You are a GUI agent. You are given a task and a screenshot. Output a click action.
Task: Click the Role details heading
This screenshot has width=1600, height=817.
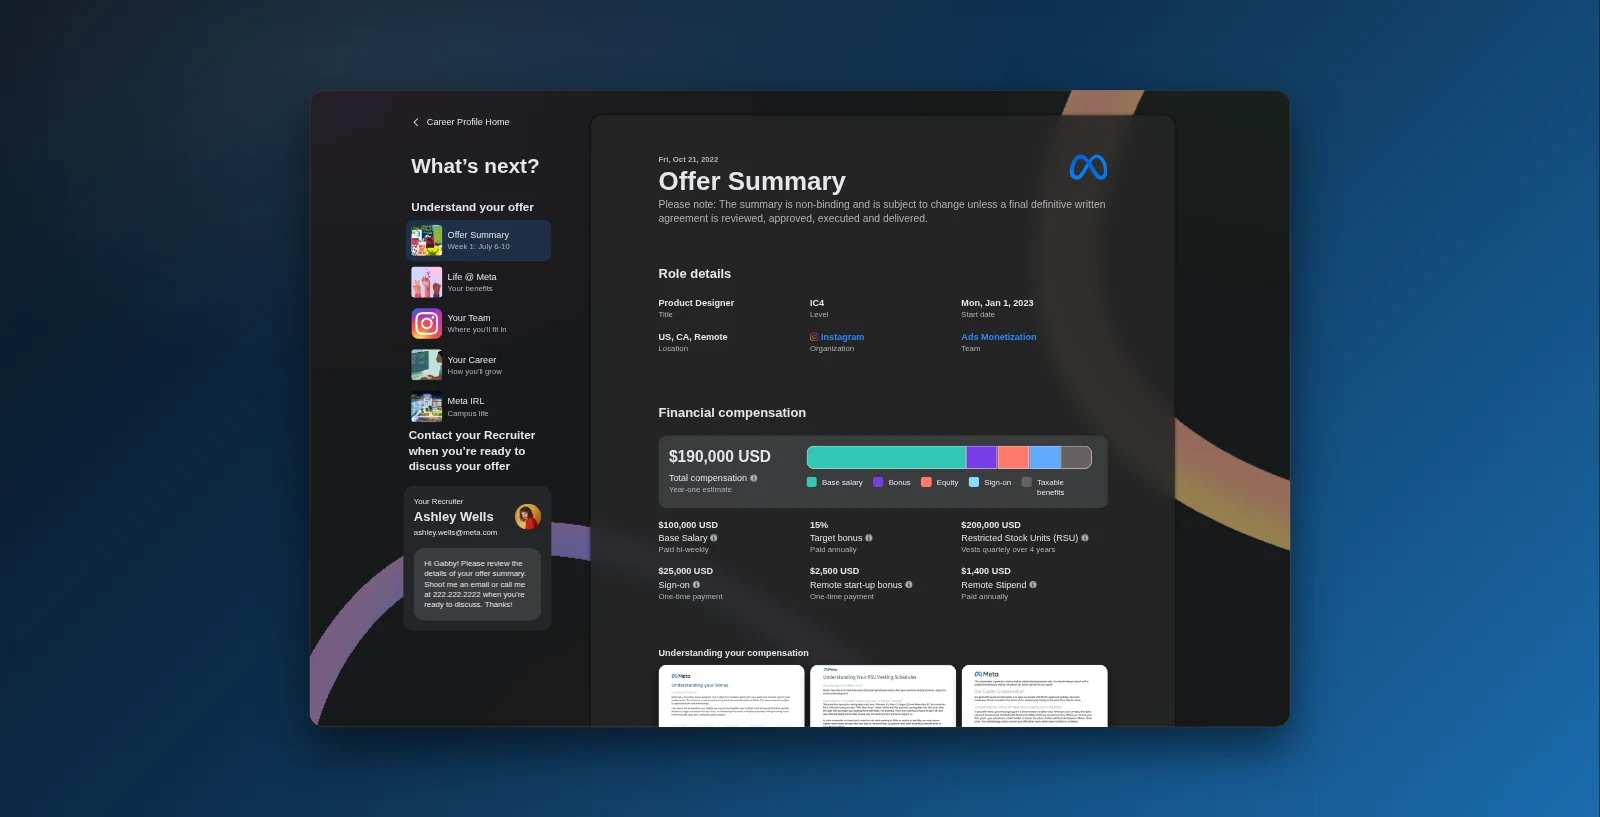(x=695, y=274)
